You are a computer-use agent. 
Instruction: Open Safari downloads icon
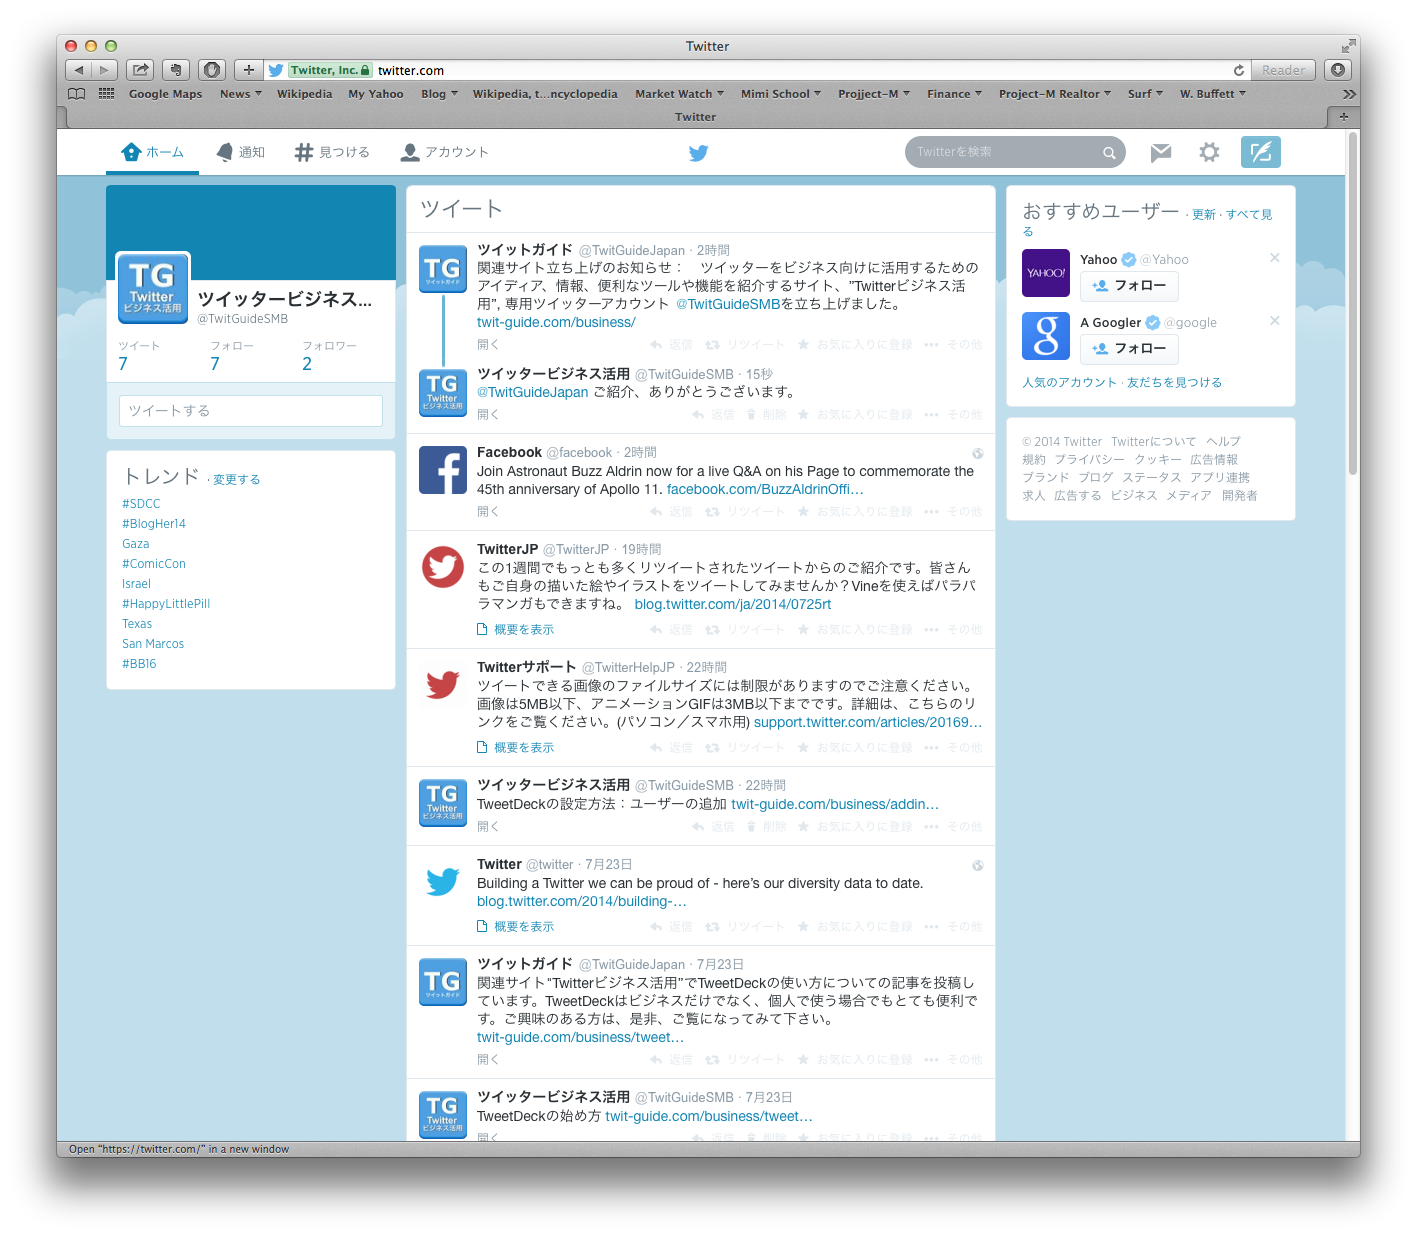(1338, 70)
